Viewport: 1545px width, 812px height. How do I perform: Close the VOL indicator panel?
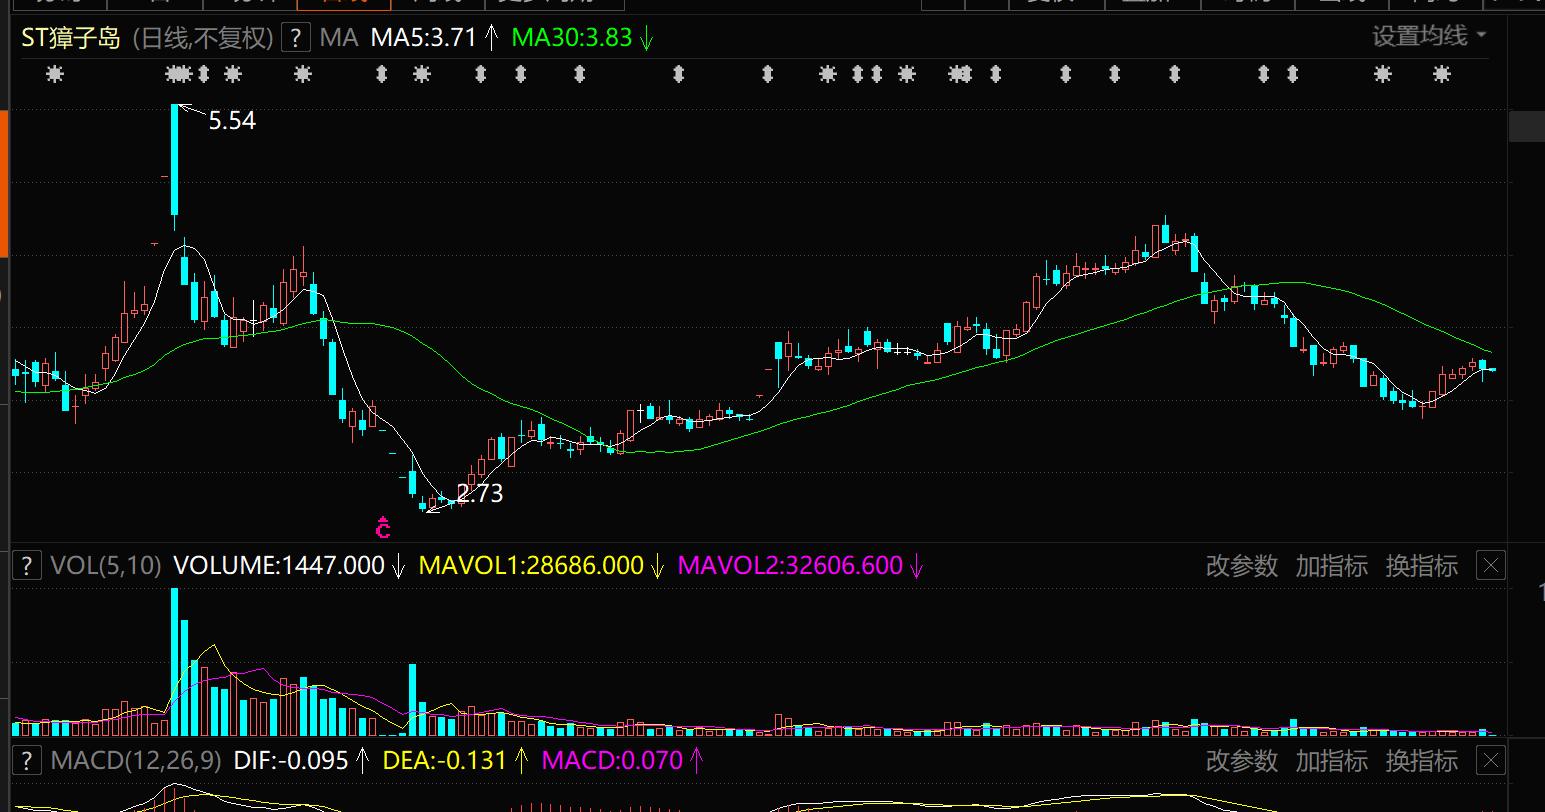tap(1490, 565)
